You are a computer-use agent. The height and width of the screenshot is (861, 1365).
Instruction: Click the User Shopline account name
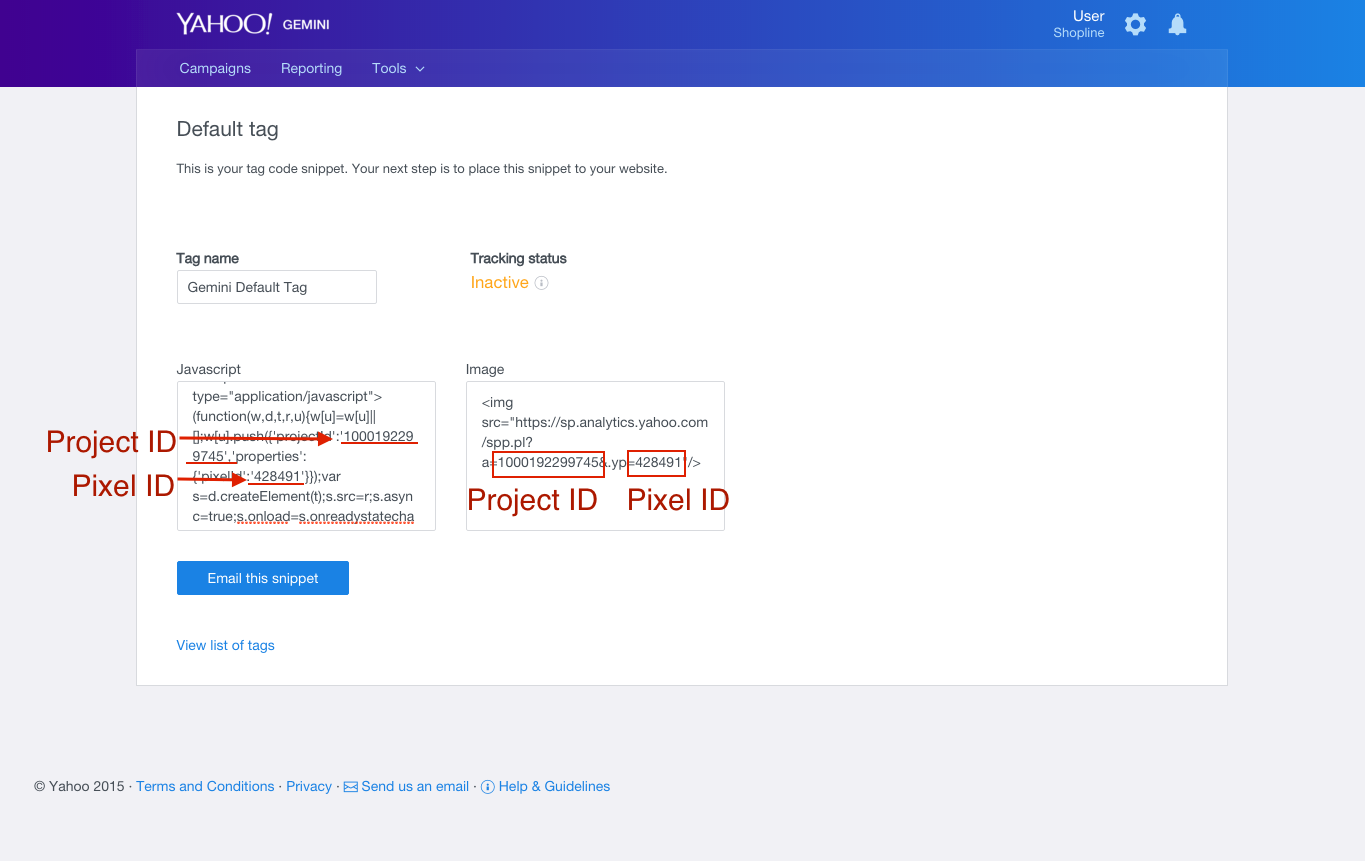(x=1079, y=24)
